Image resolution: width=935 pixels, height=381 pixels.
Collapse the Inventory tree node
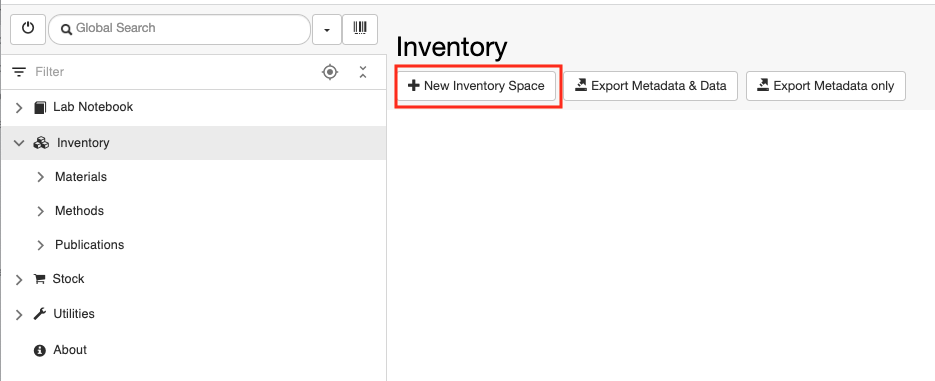tap(19, 143)
